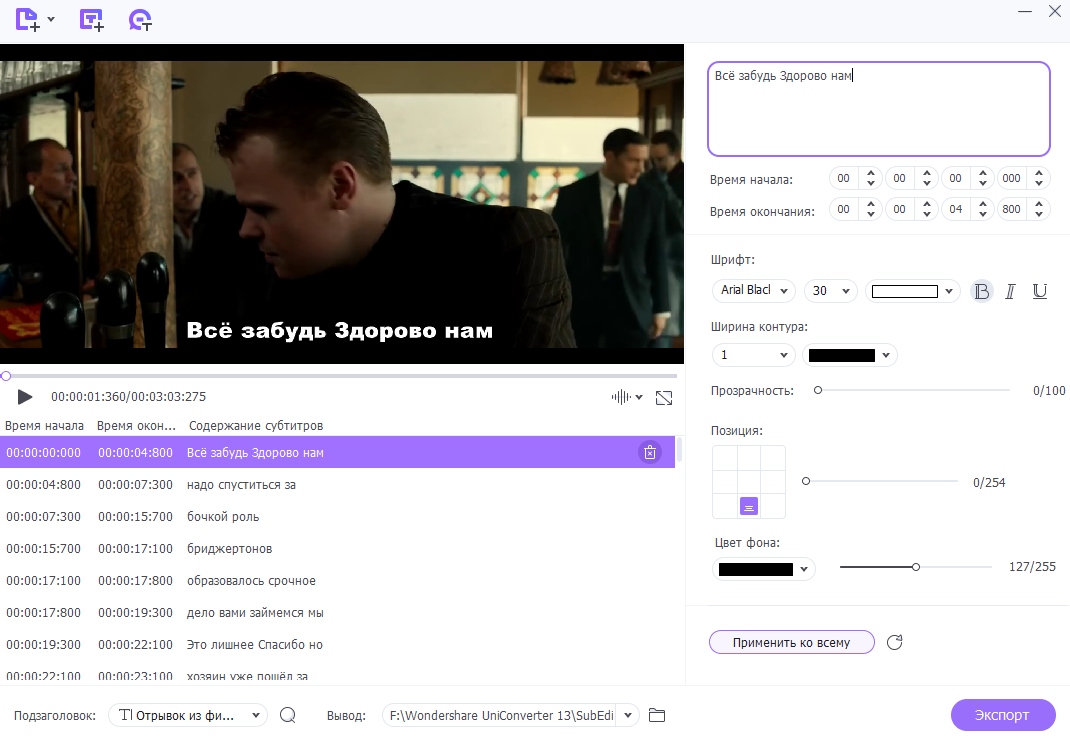The width and height of the screenshot is (1070, 744).
Task: Toggle Bold text formatting
Action: coord(982,291)
